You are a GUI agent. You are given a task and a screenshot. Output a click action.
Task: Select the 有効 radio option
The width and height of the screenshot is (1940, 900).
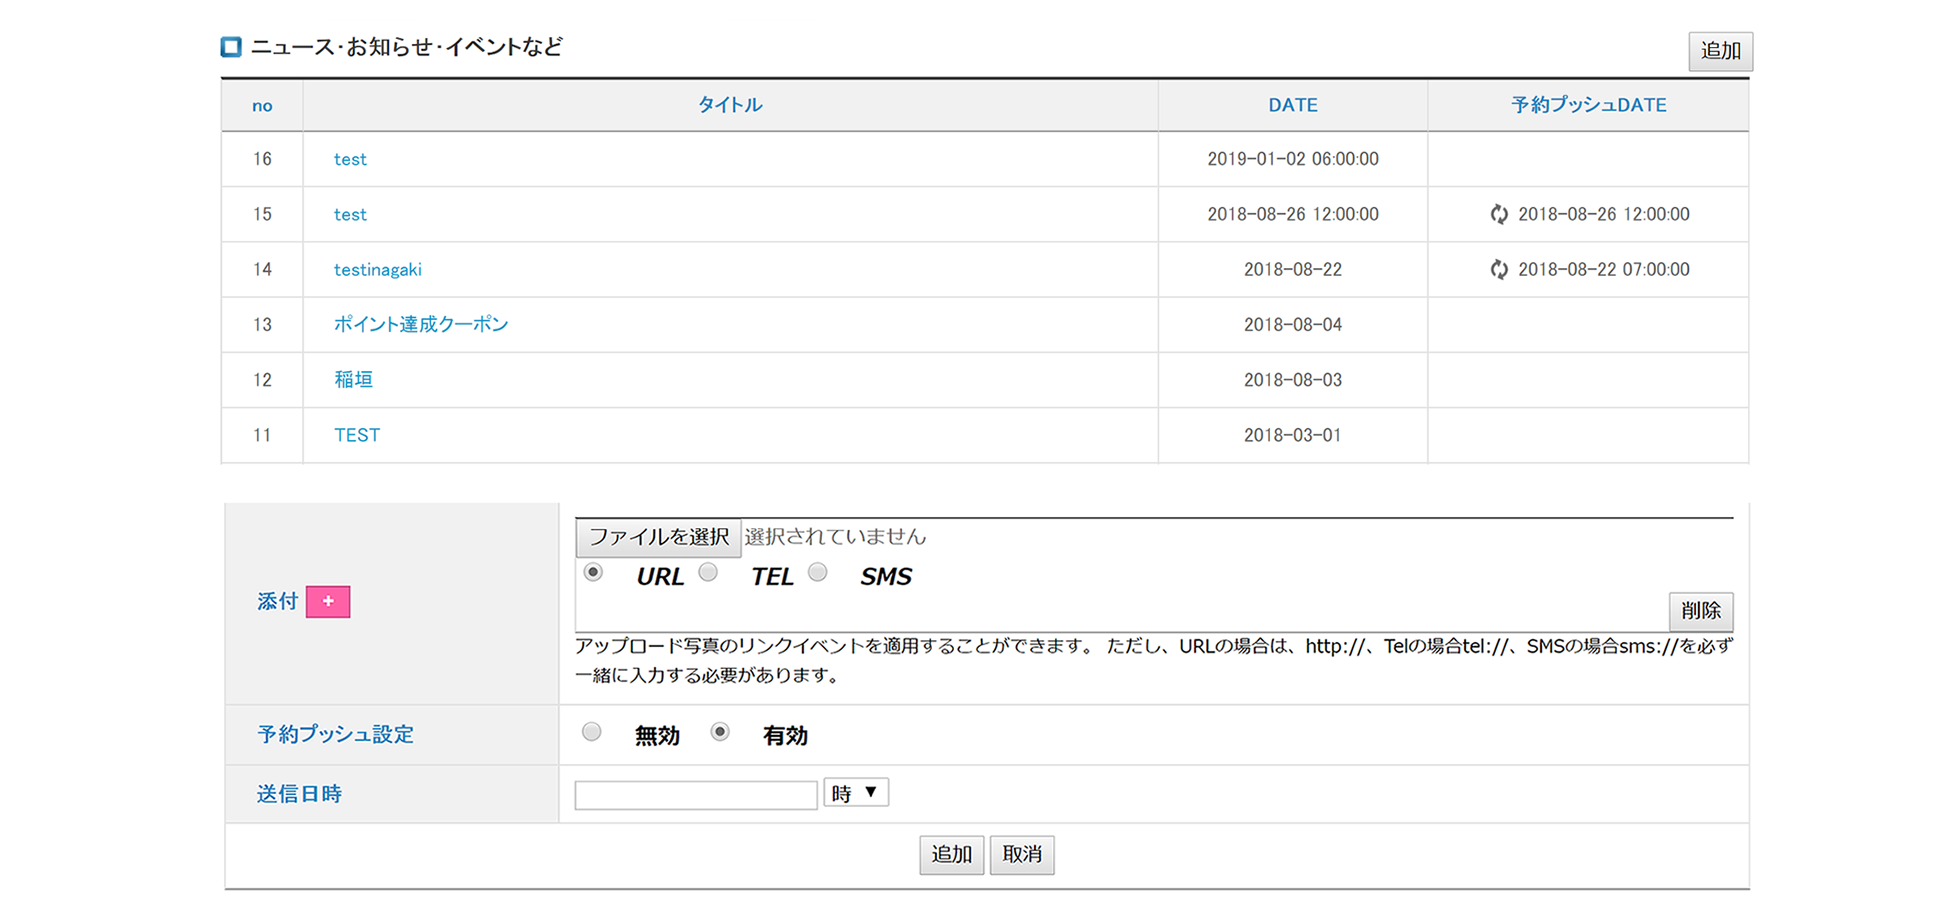tap(721, 732)
